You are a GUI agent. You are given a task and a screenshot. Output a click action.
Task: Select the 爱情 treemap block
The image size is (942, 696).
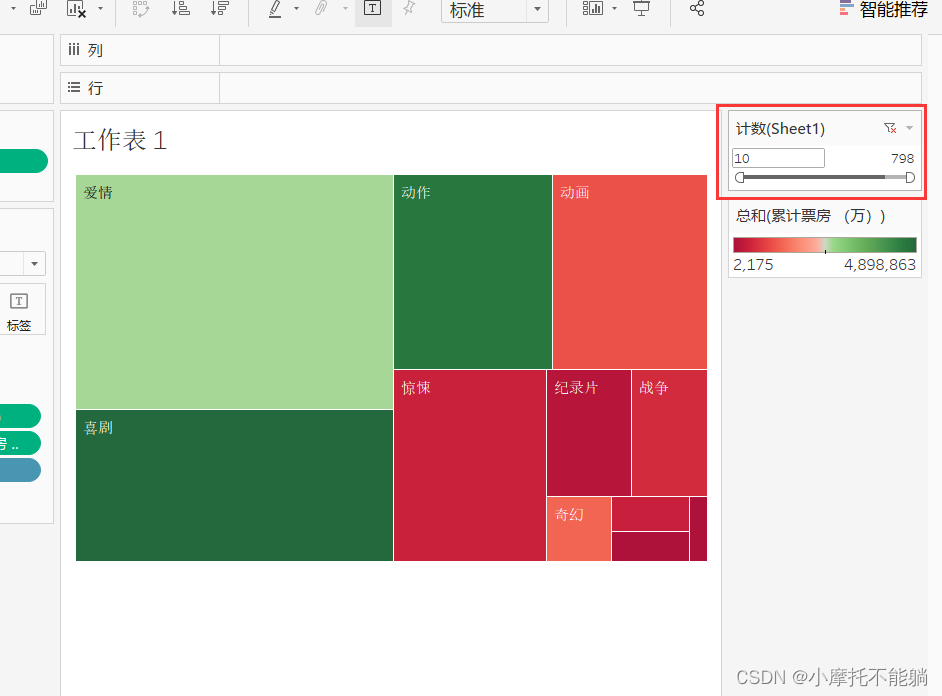[x=234, y=292]
